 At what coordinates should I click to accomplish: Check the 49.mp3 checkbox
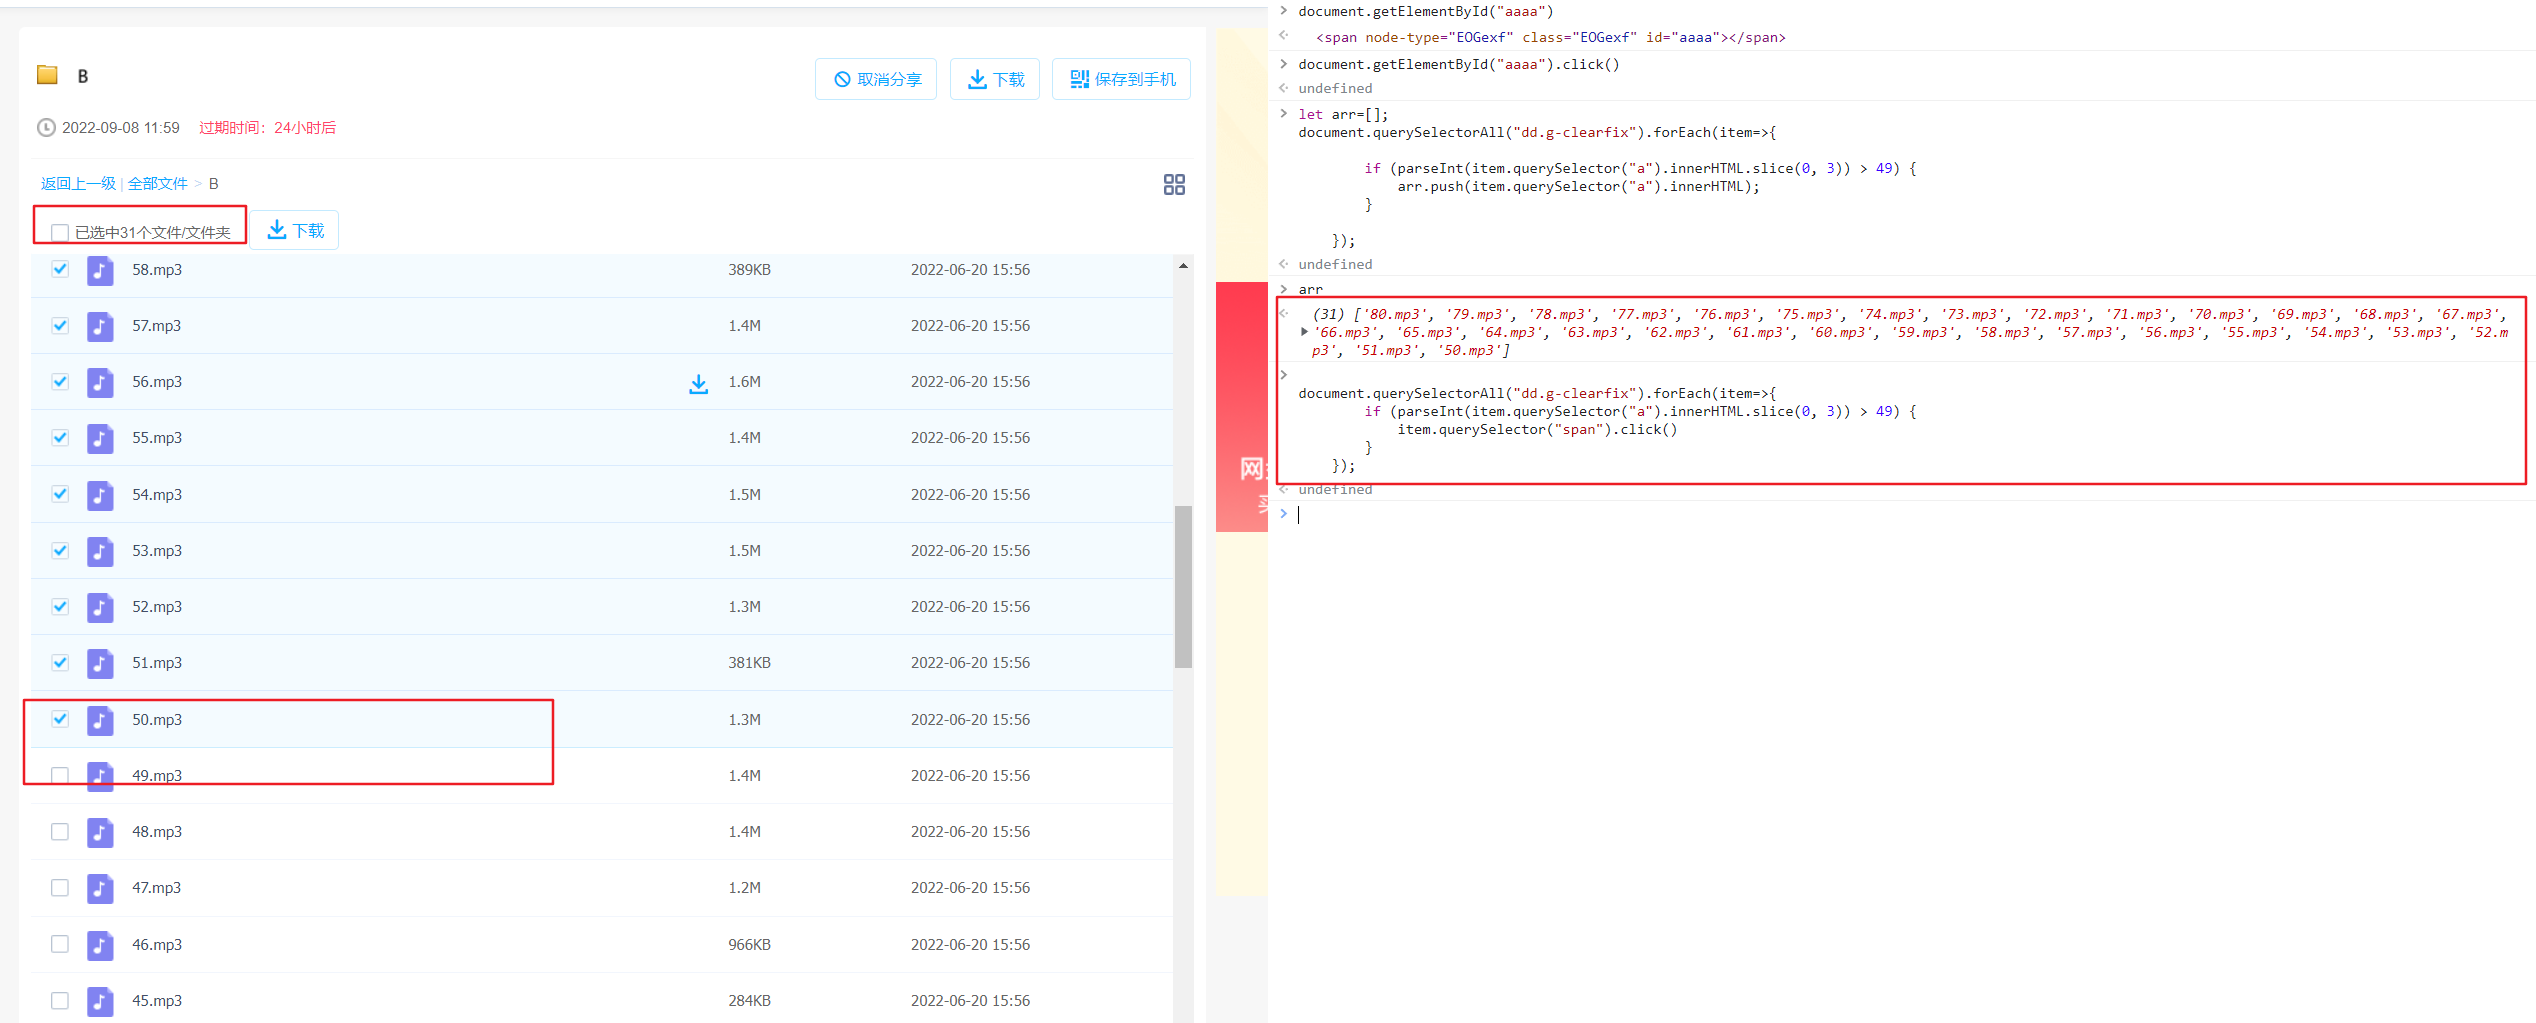click(x=60, y=776)
